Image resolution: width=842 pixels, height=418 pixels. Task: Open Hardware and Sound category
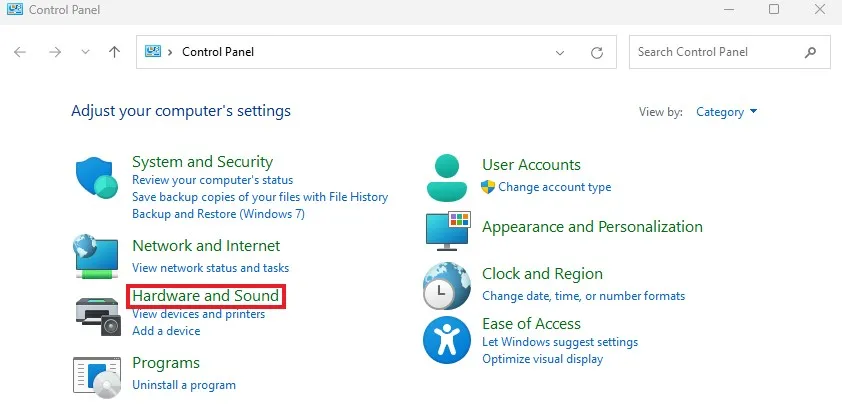coord(205,296)
